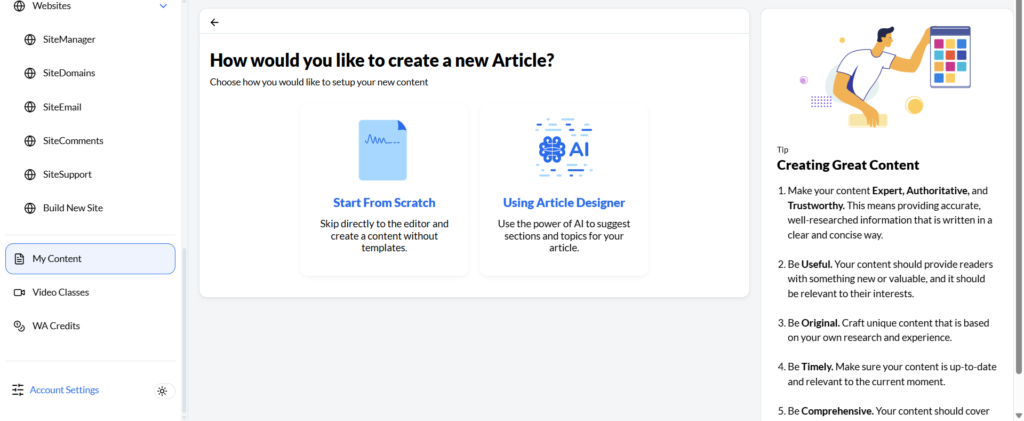Screen dimensions: 1024x421
Task: Click the globe icon next to Build New Site
Action: [x=29, y=209]
